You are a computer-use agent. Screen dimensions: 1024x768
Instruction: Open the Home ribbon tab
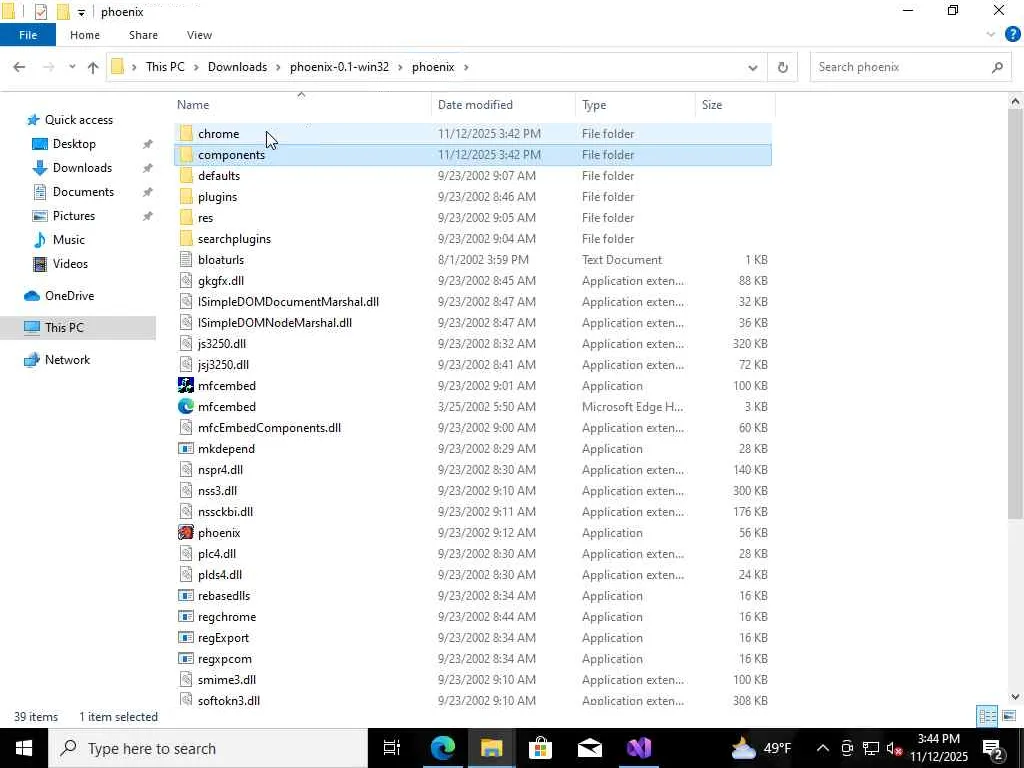[x=85, y=35]
